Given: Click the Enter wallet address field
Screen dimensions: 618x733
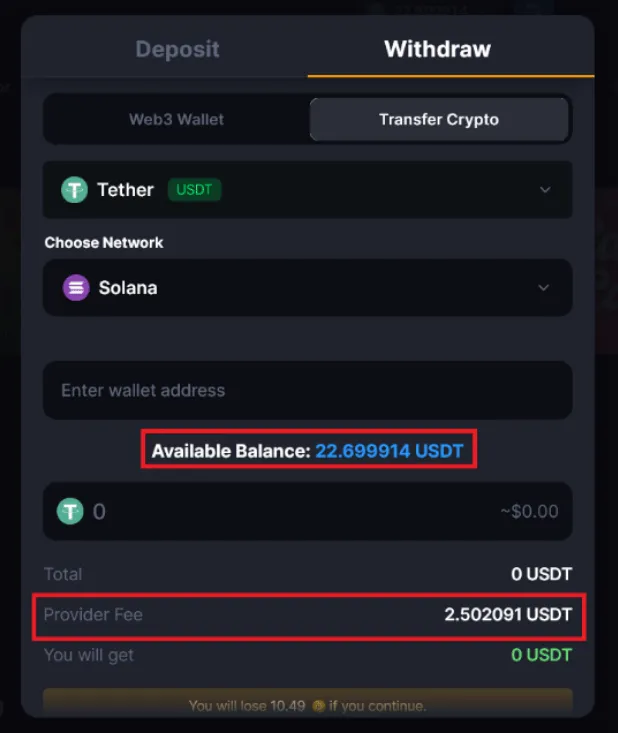Looking at the screenshot, I should 308,390.
